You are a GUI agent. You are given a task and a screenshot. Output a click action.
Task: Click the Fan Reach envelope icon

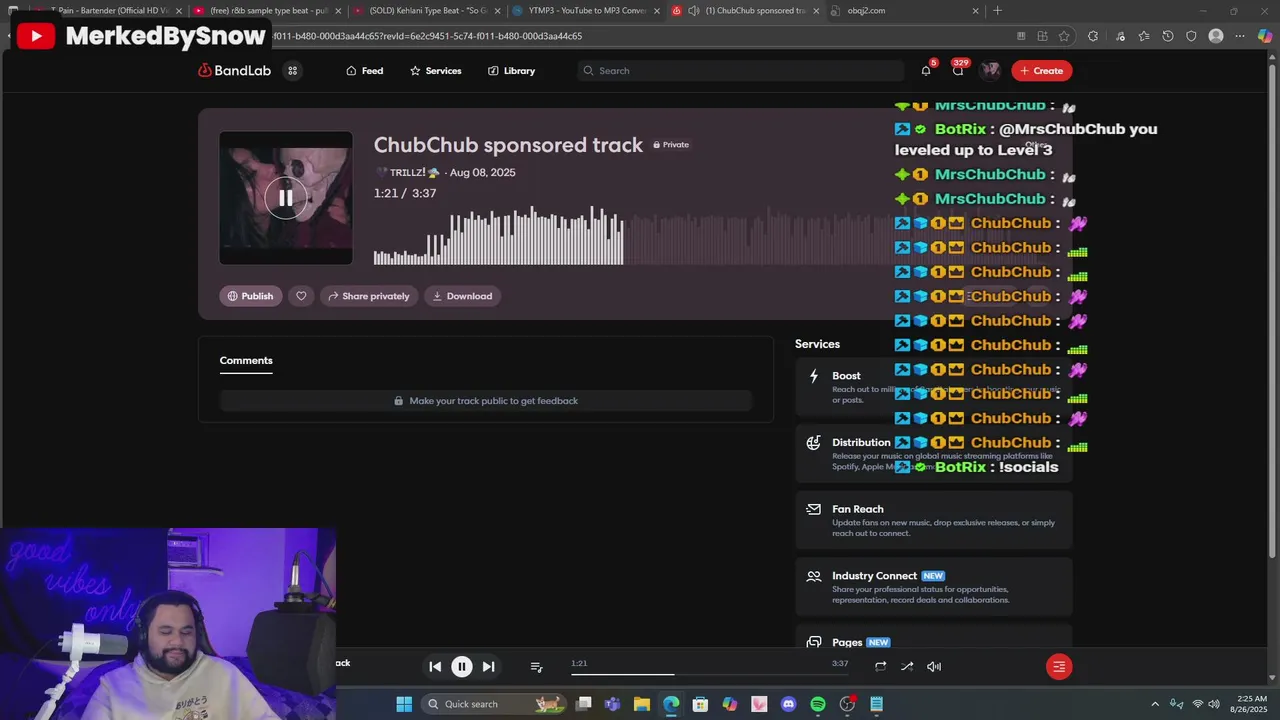tap(814, 509)
